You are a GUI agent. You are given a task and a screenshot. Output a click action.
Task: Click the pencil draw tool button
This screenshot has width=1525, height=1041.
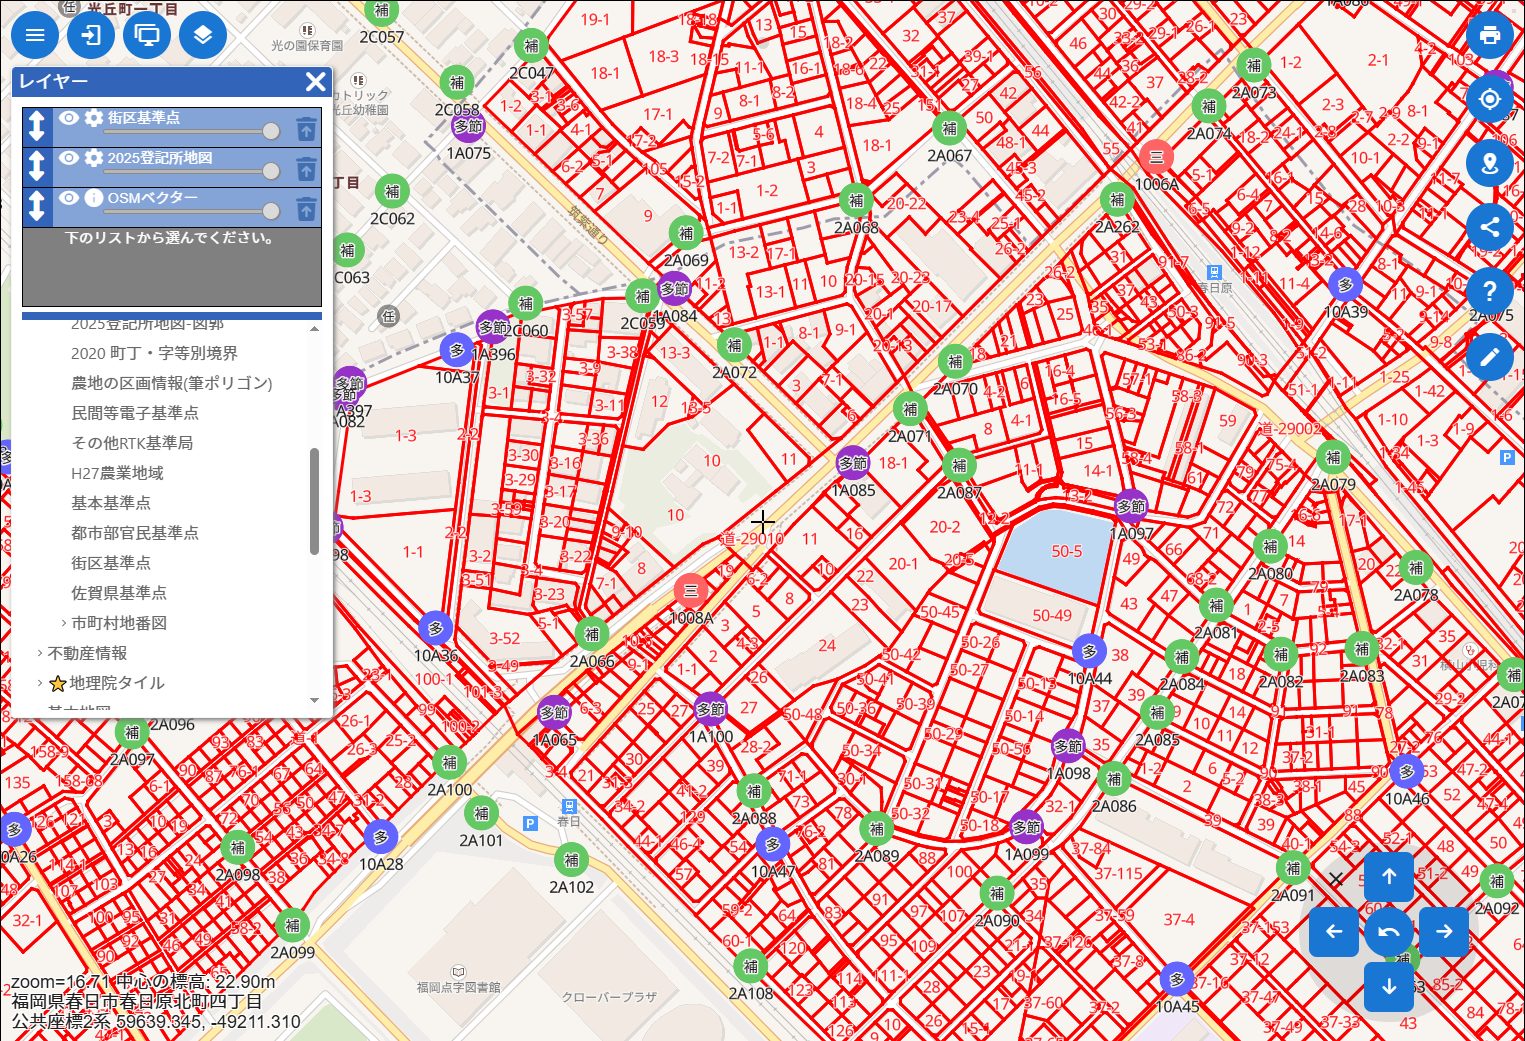pyautogui.click(x=1489, y=356)
